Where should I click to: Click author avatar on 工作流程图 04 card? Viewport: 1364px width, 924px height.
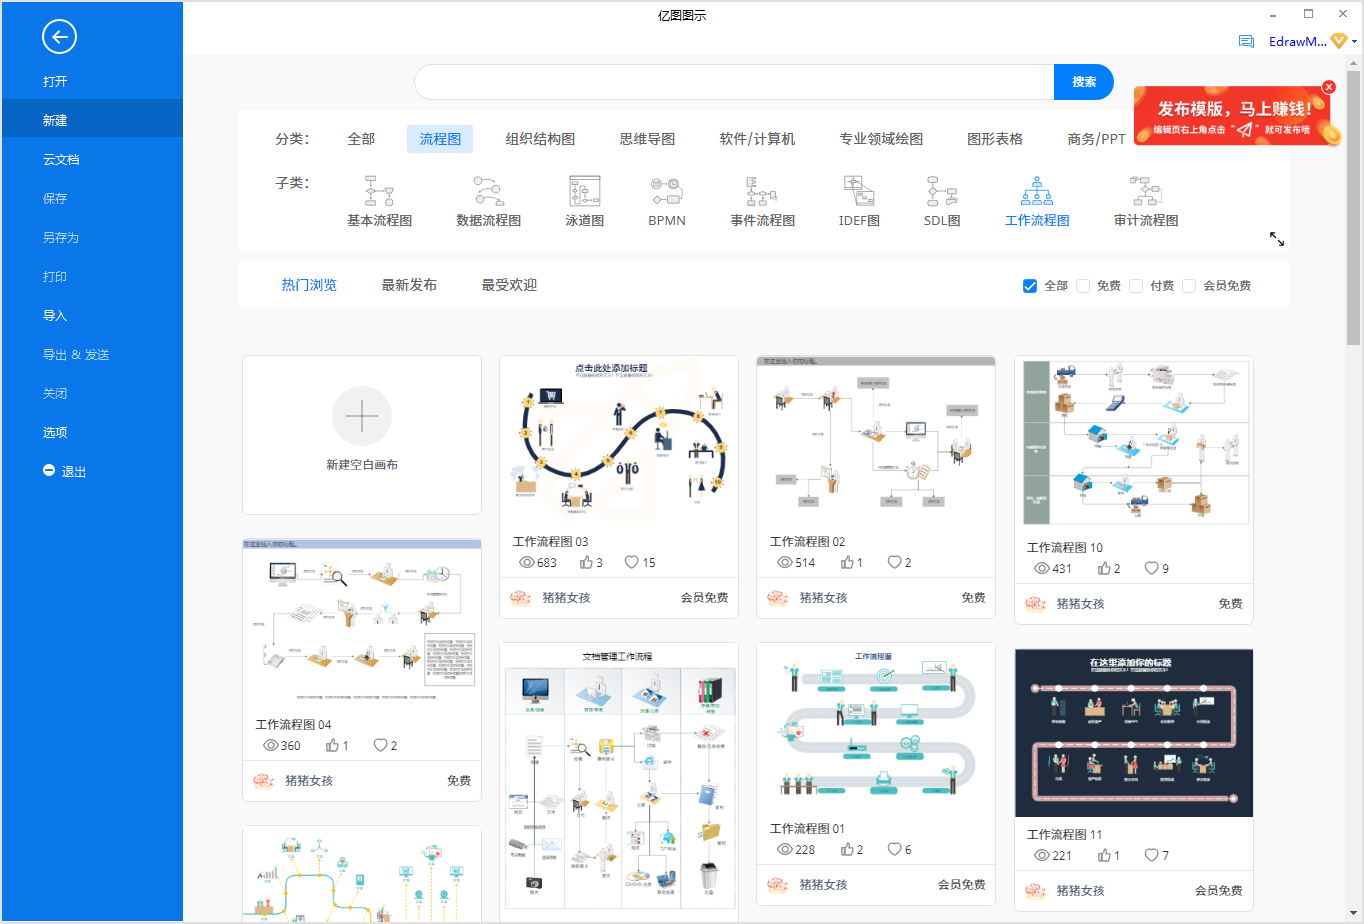point(264,781)
